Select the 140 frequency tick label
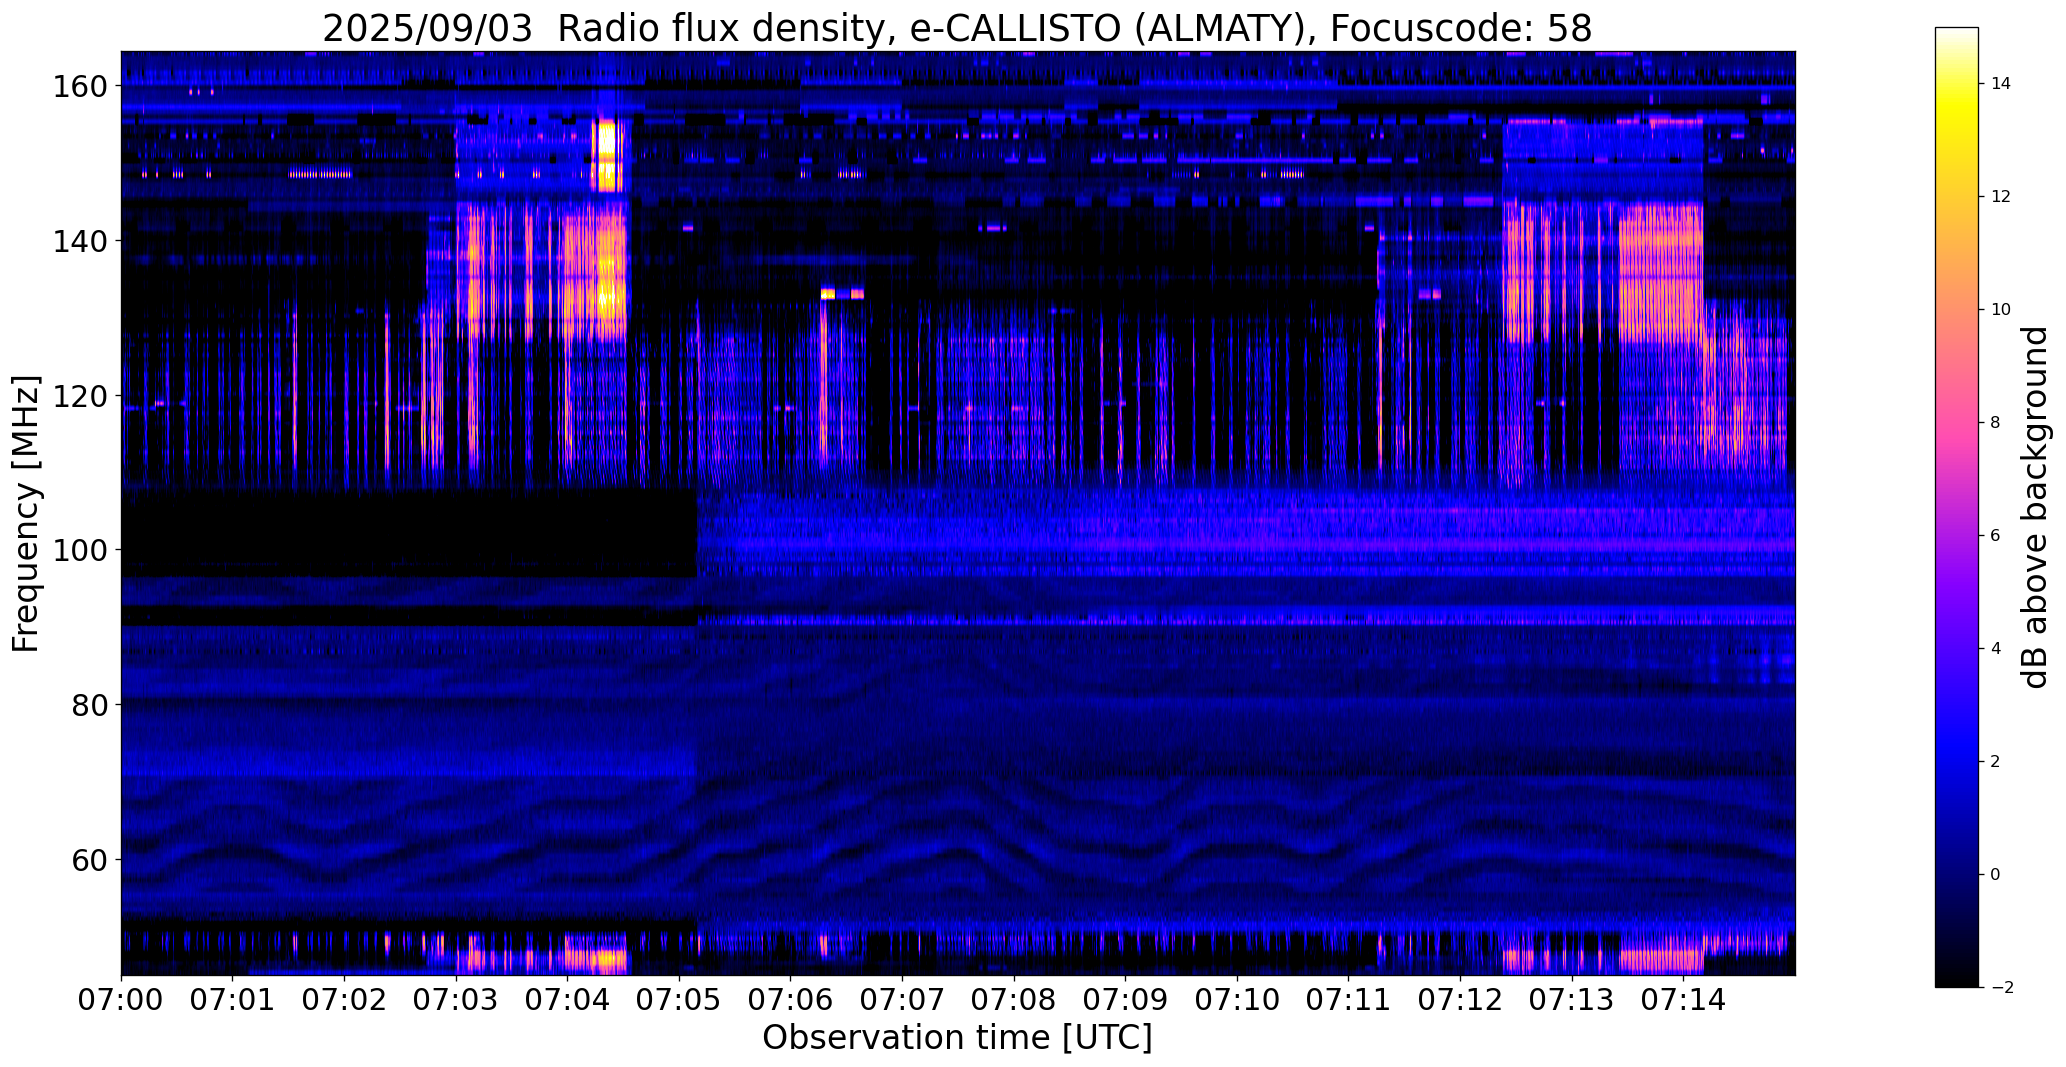 [x=81, y=242]
